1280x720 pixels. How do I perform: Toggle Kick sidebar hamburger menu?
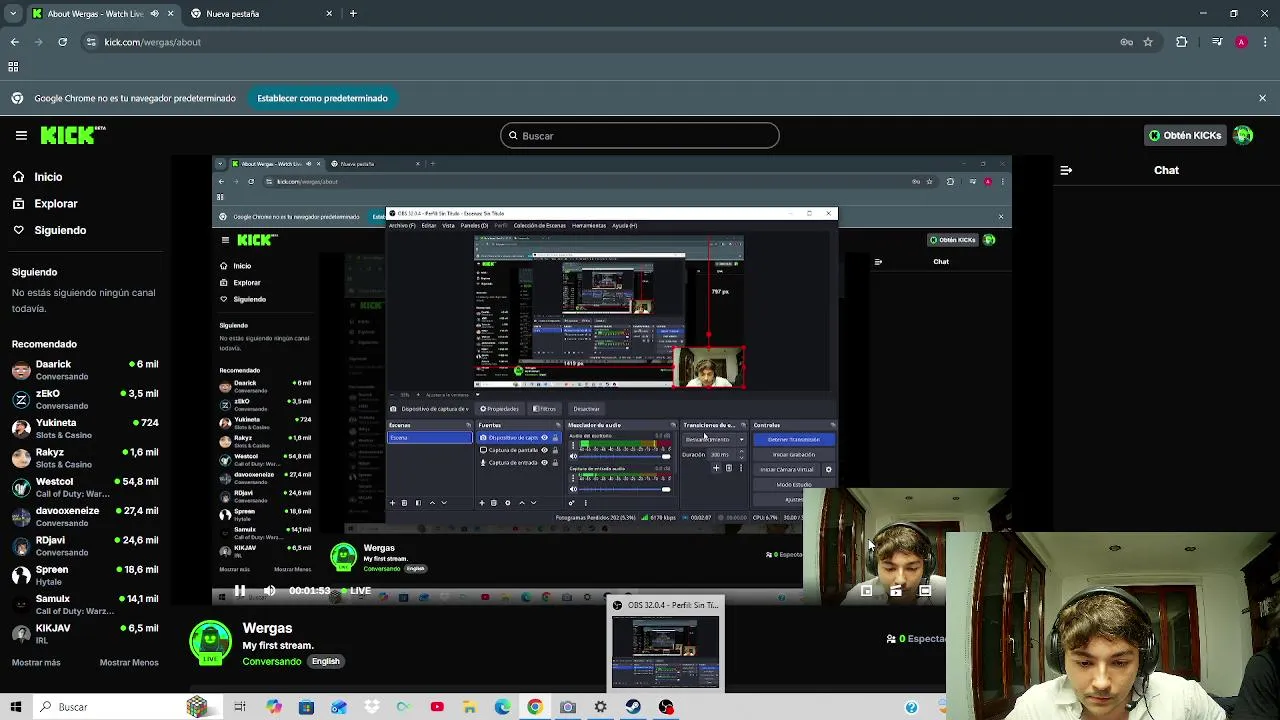(x=21, y=135)
